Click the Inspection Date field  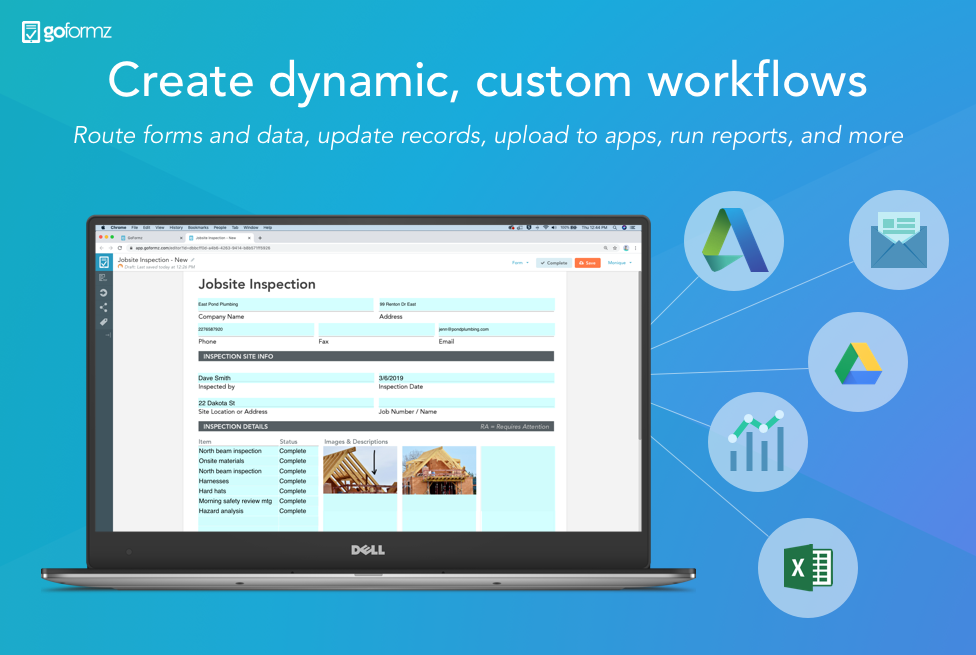tap(466, 378)
